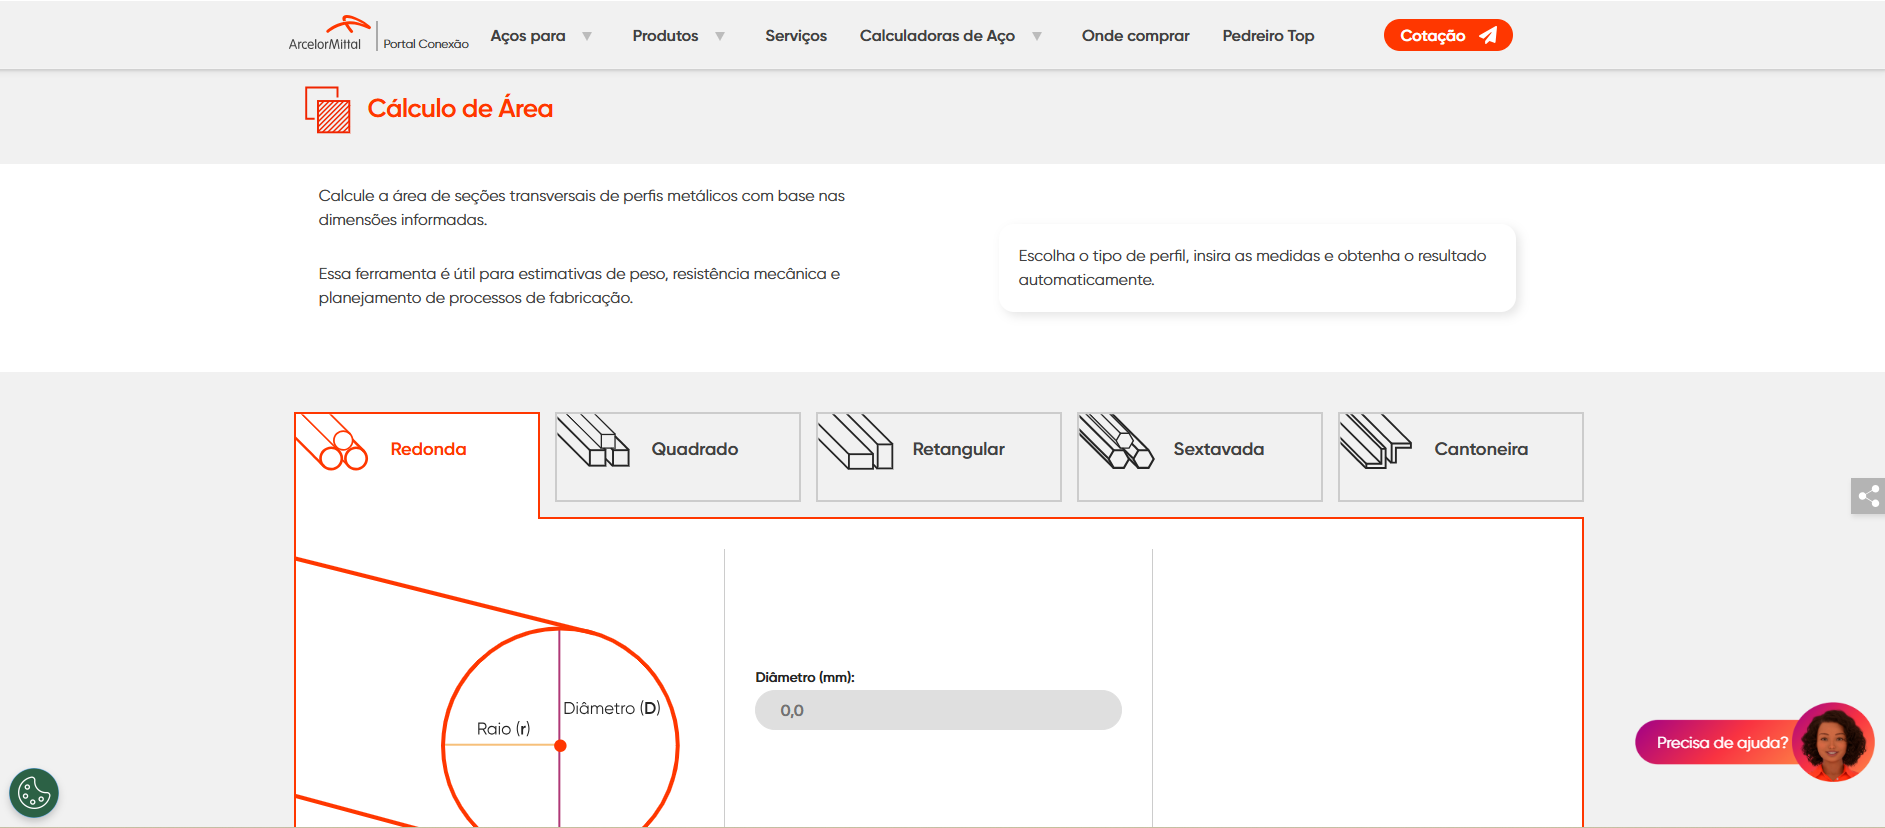Click the Cálculo de Área hatched icon

click(x=328, y=109)
